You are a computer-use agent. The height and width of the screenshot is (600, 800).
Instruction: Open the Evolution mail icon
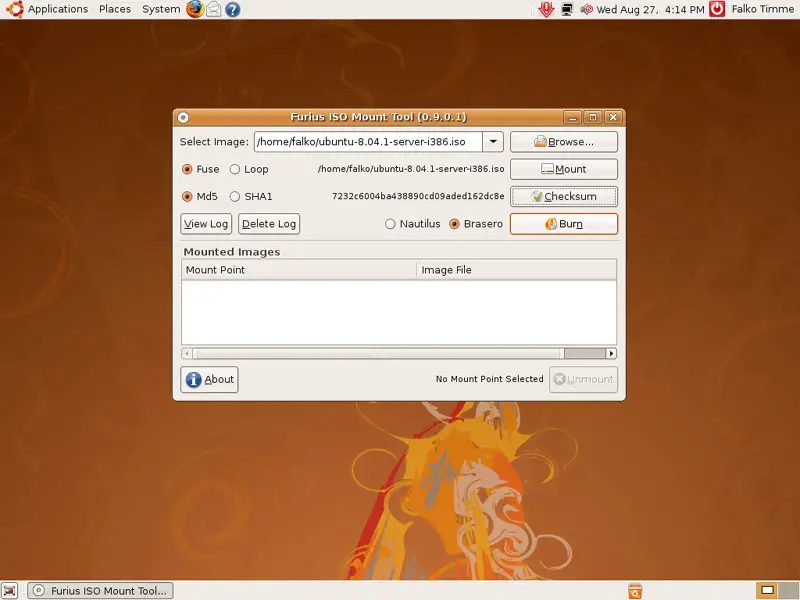(213, 9)
